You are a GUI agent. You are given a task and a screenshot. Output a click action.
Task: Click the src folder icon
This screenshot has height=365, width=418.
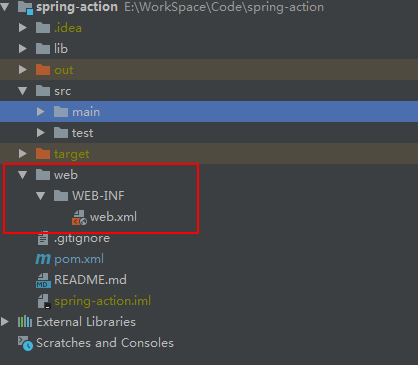pyautogui.click(x=43, y=91)
